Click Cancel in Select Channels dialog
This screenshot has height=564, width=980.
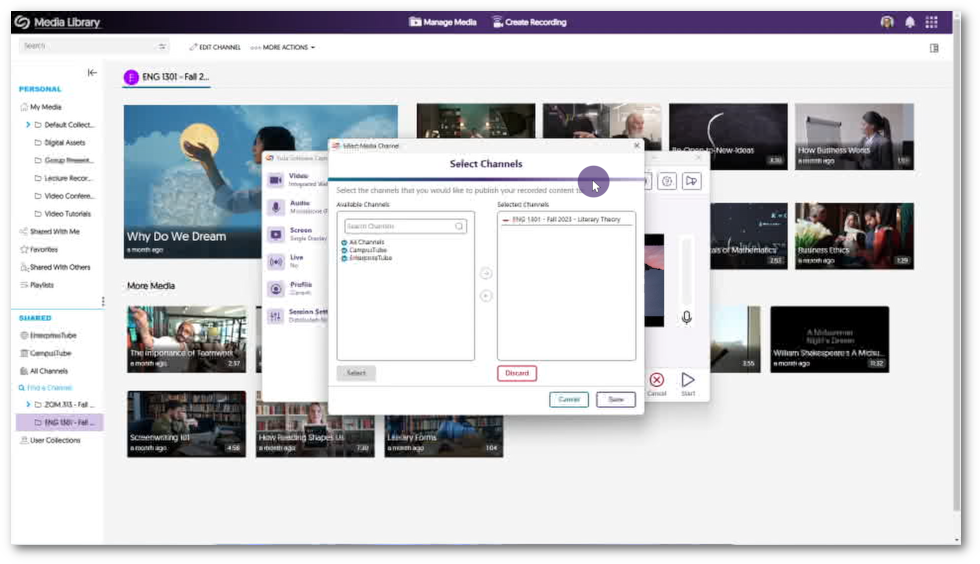[x=569, y=400]
